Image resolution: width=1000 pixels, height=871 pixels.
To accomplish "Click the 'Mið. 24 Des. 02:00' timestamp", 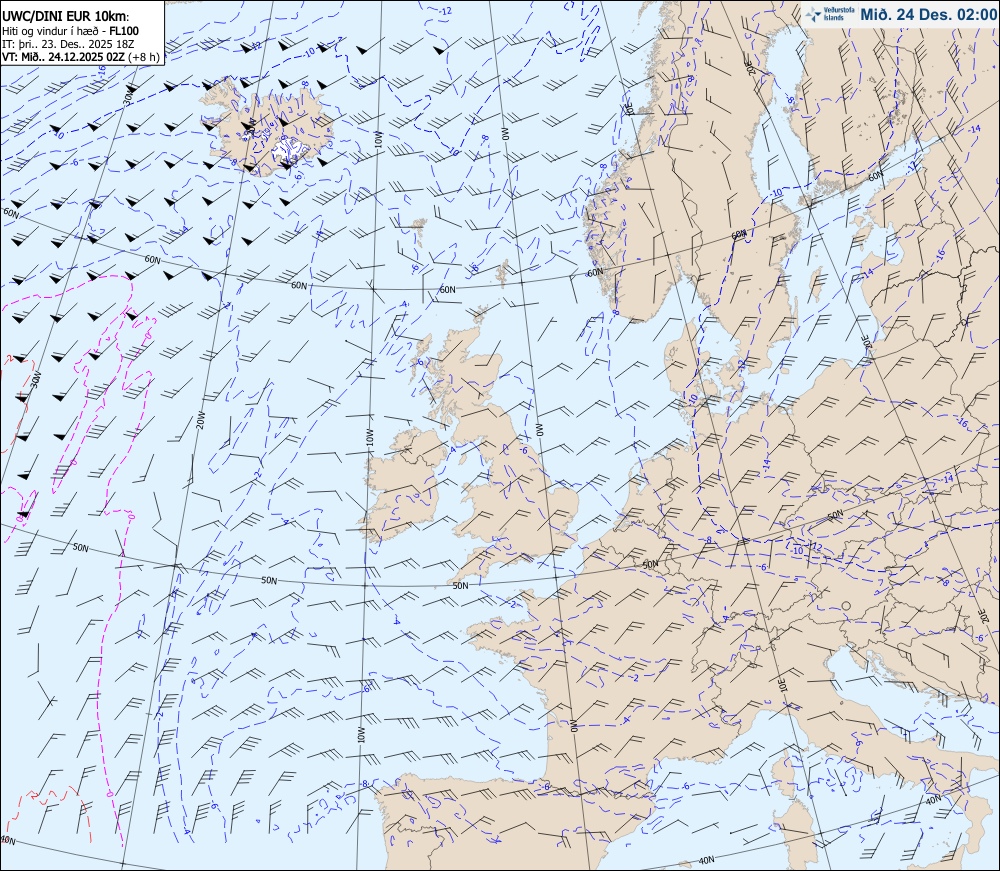I will tap(928, 14).
